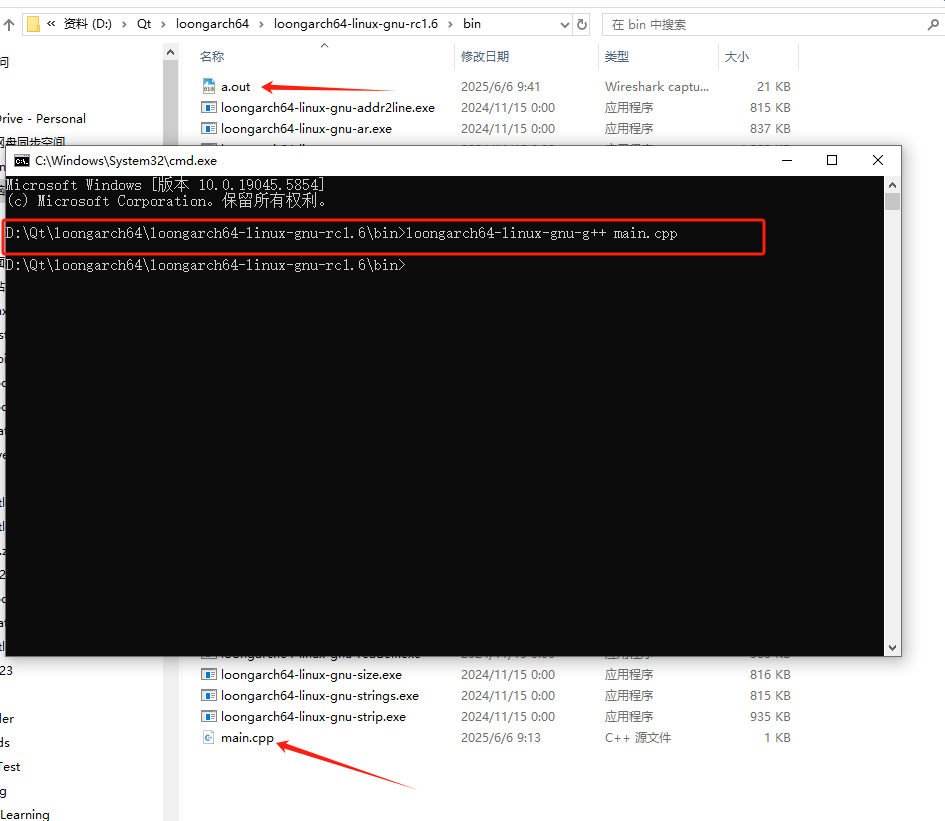
Task: Select the loongarch64-linux-gnu-strip.exe file icon
Action: [209, 717]
